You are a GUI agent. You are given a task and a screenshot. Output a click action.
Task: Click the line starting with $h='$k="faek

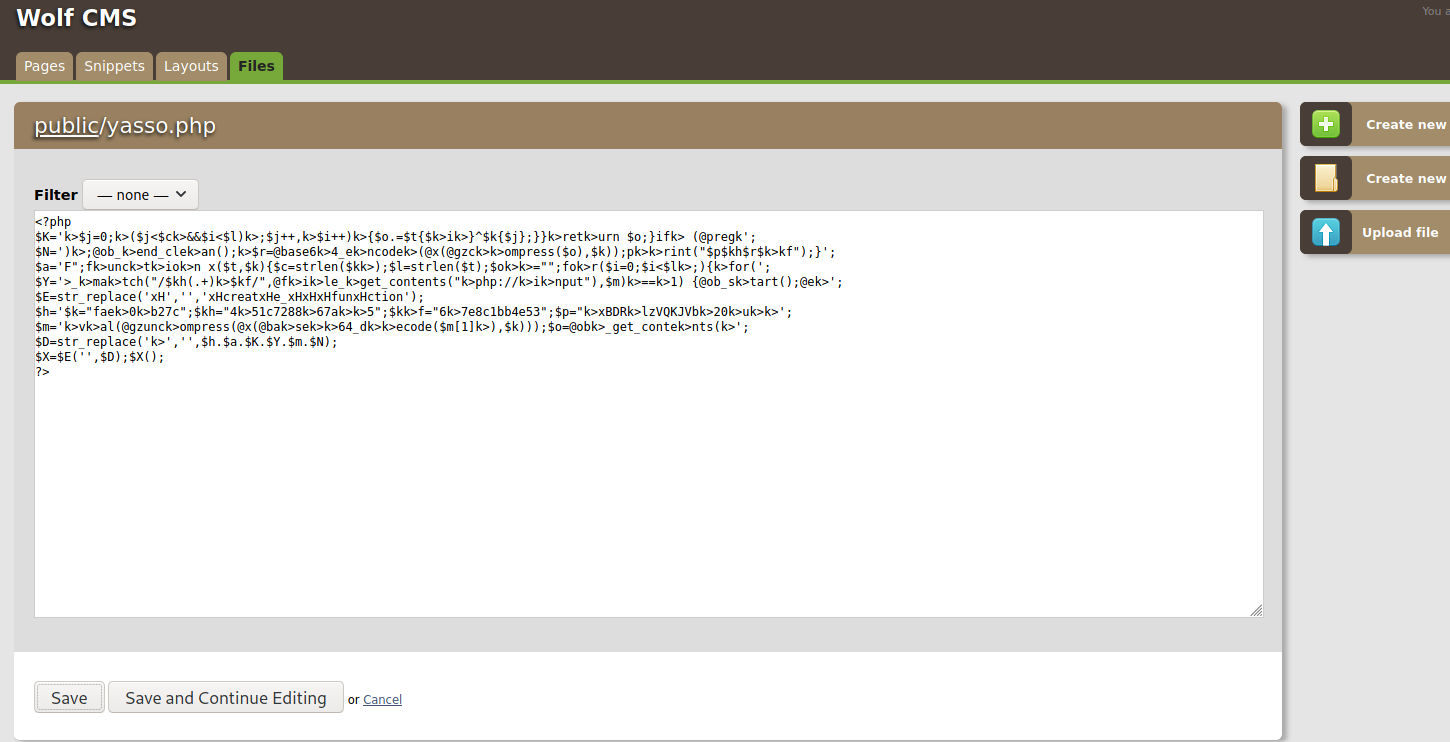(413, 312)
